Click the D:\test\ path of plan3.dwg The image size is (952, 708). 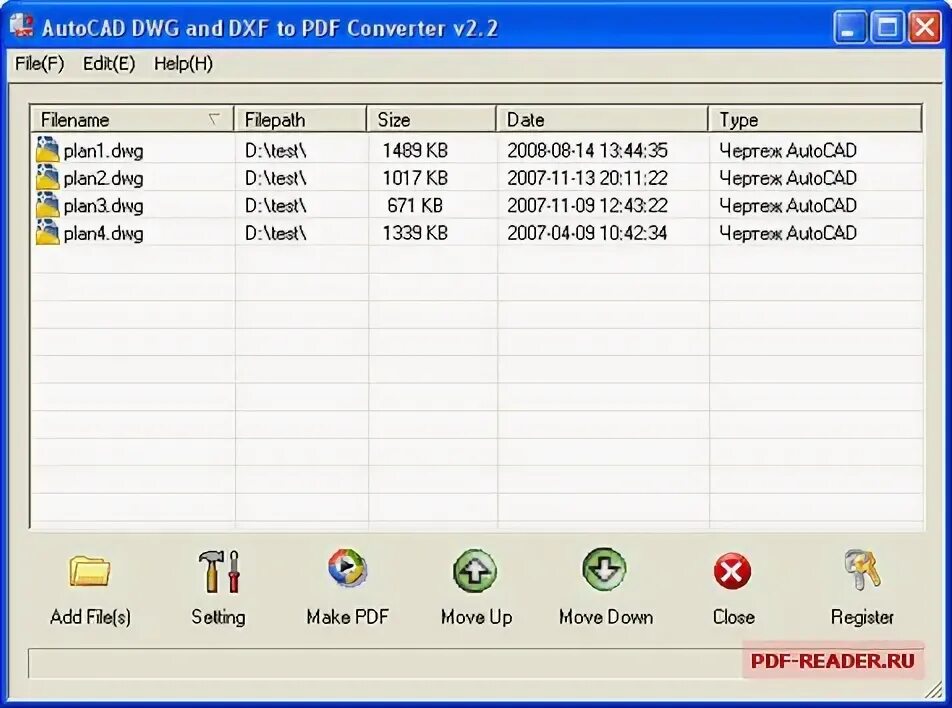276,205
